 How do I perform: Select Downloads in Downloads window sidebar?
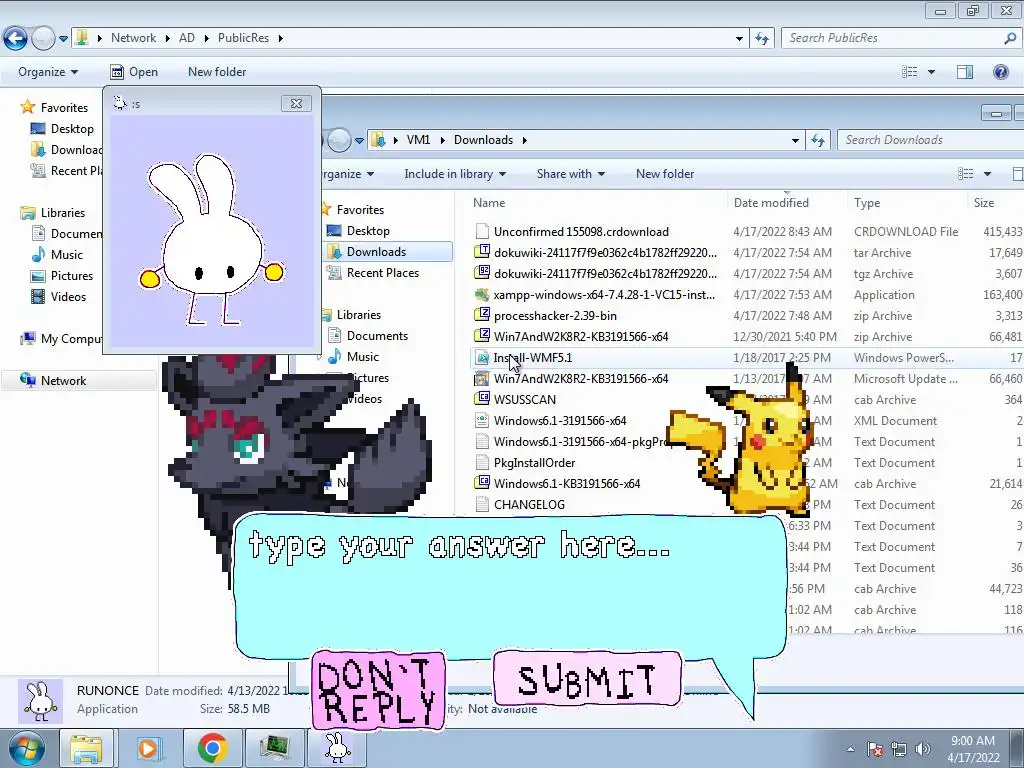[376, 252]
